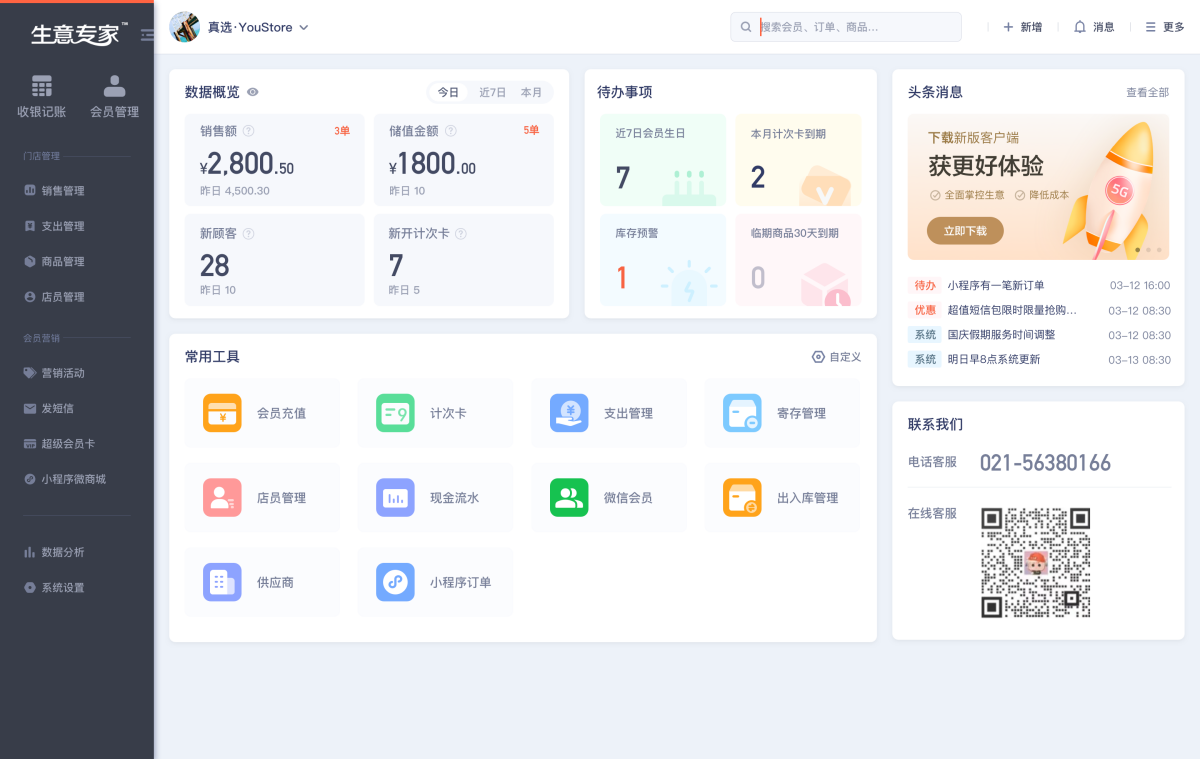Image resolution: width=1200 pixels, height=759 pixels.
Task: Open the 小程序订单 tool icon
Action: pyautogui.click(x=395, y=582)
